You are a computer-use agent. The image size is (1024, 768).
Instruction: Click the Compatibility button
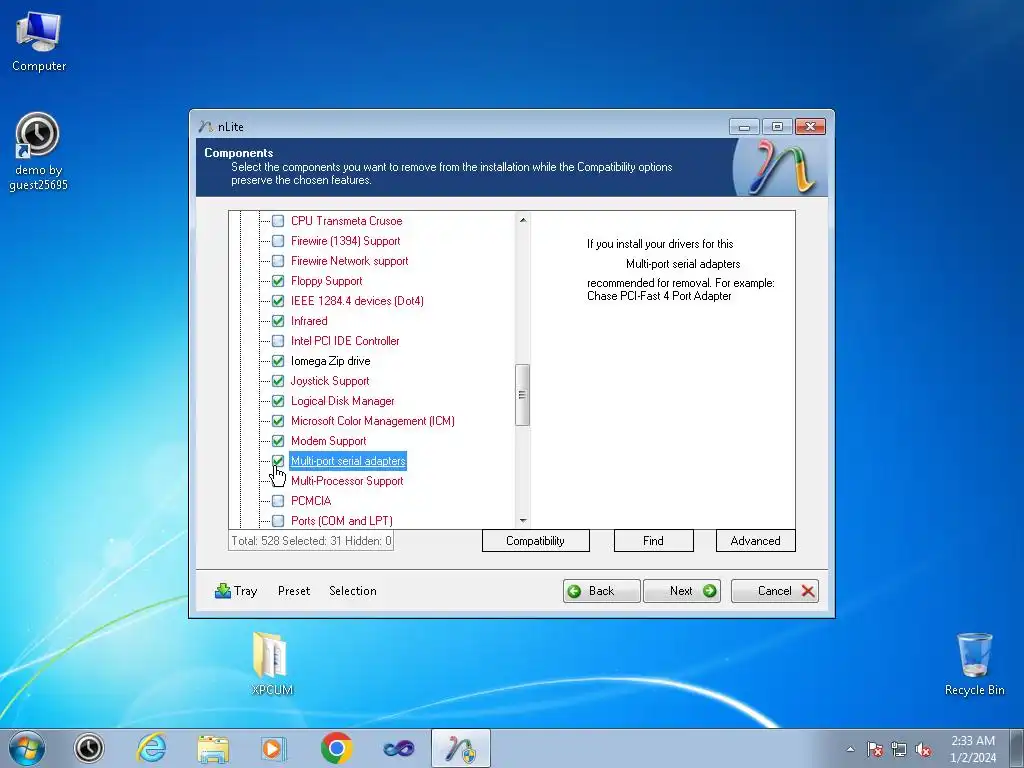(x=536, y=541)
